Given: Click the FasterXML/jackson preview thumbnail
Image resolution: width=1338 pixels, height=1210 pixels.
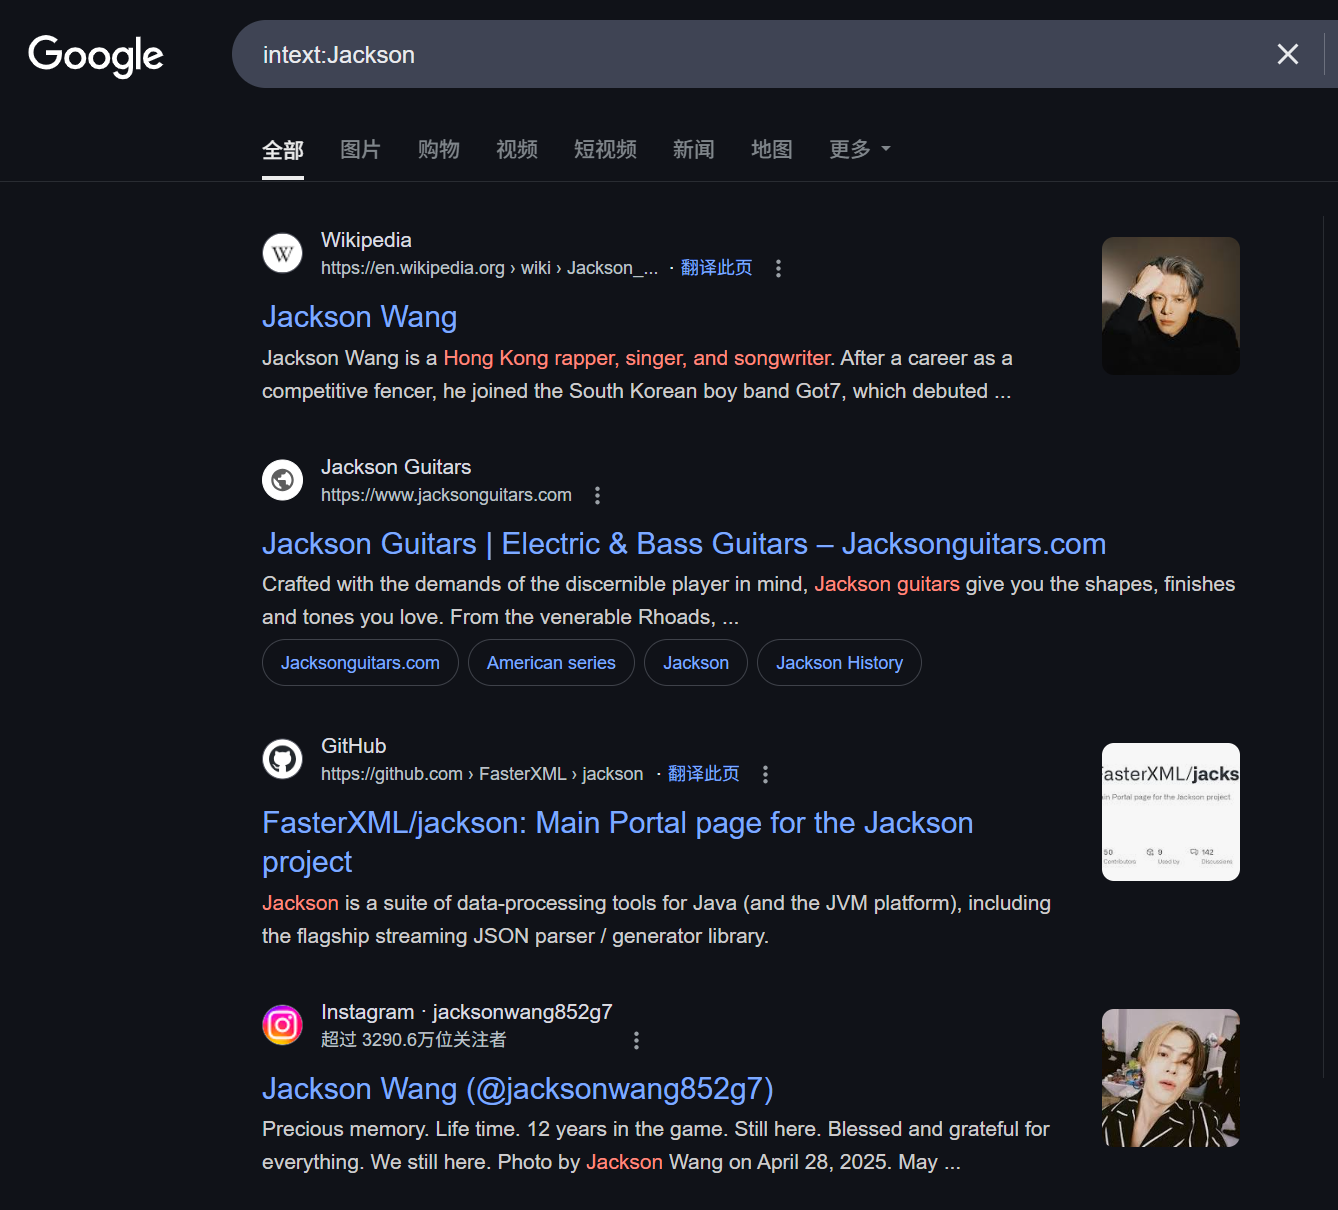Looking at the screenshot, I should [1171, 812].
